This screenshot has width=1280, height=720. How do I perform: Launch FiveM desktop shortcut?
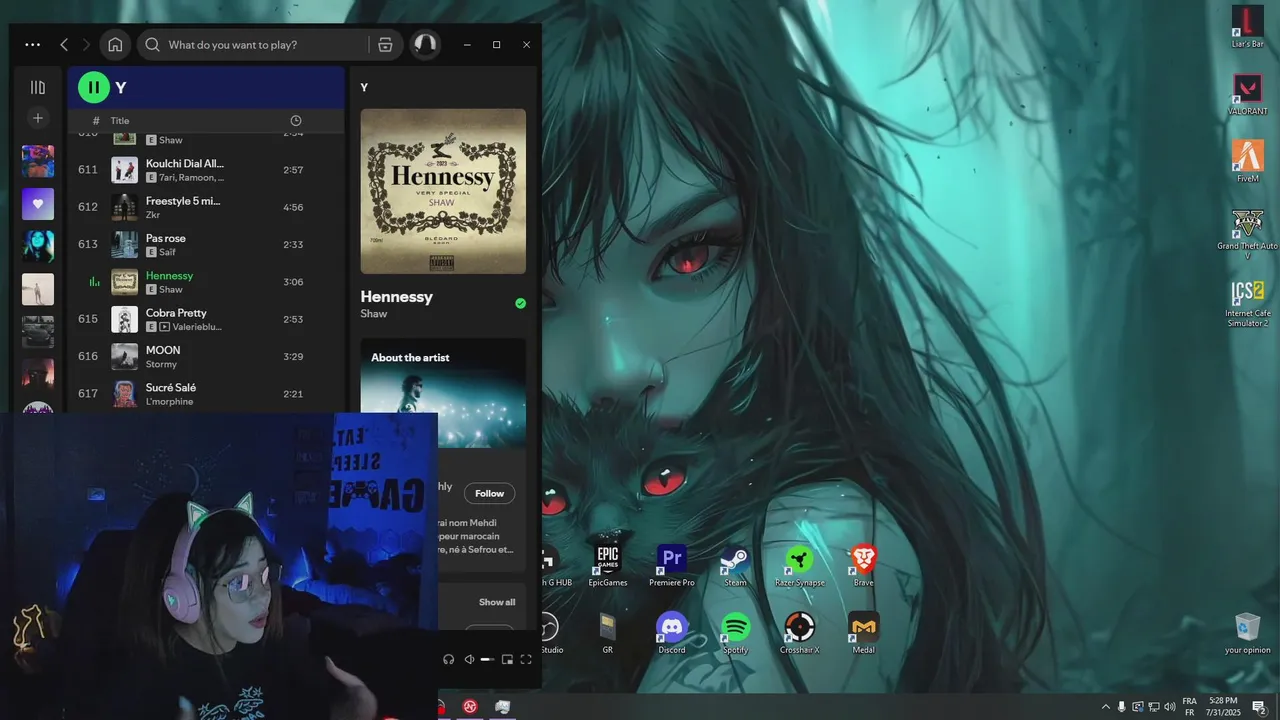click(x=1247, y=161)
